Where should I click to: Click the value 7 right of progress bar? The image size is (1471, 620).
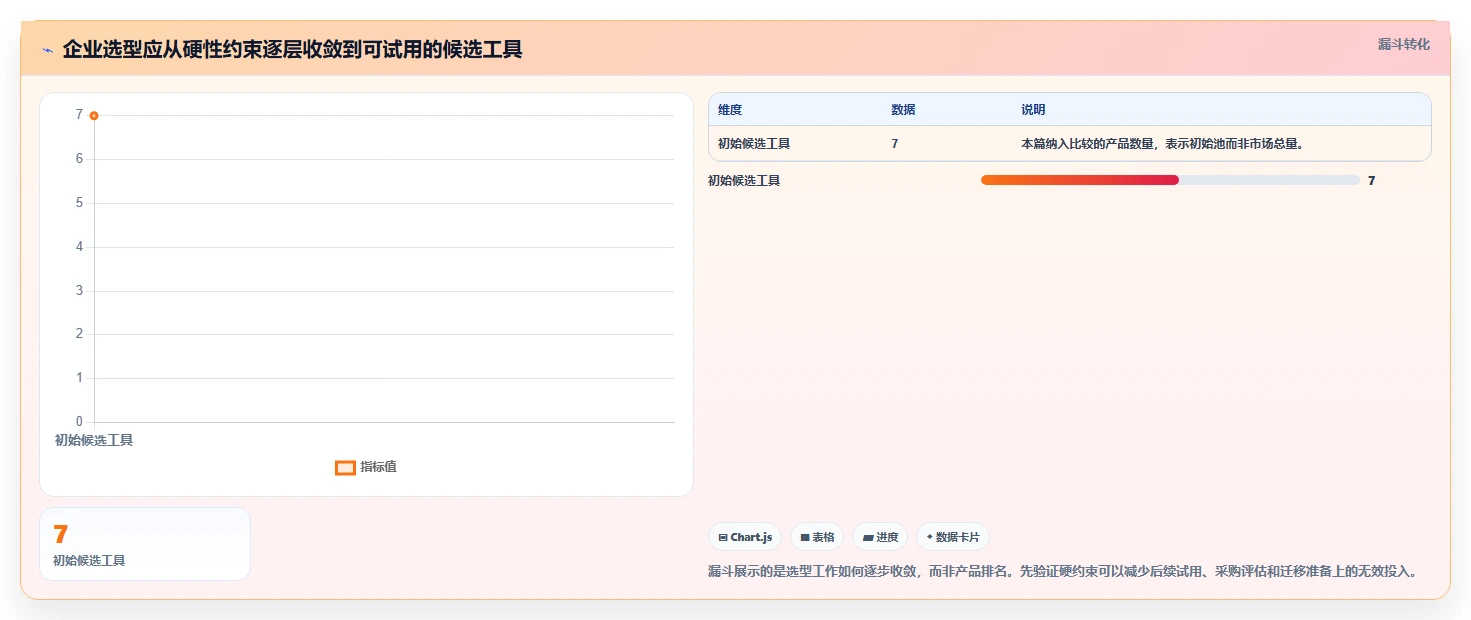pos(1372,181)
